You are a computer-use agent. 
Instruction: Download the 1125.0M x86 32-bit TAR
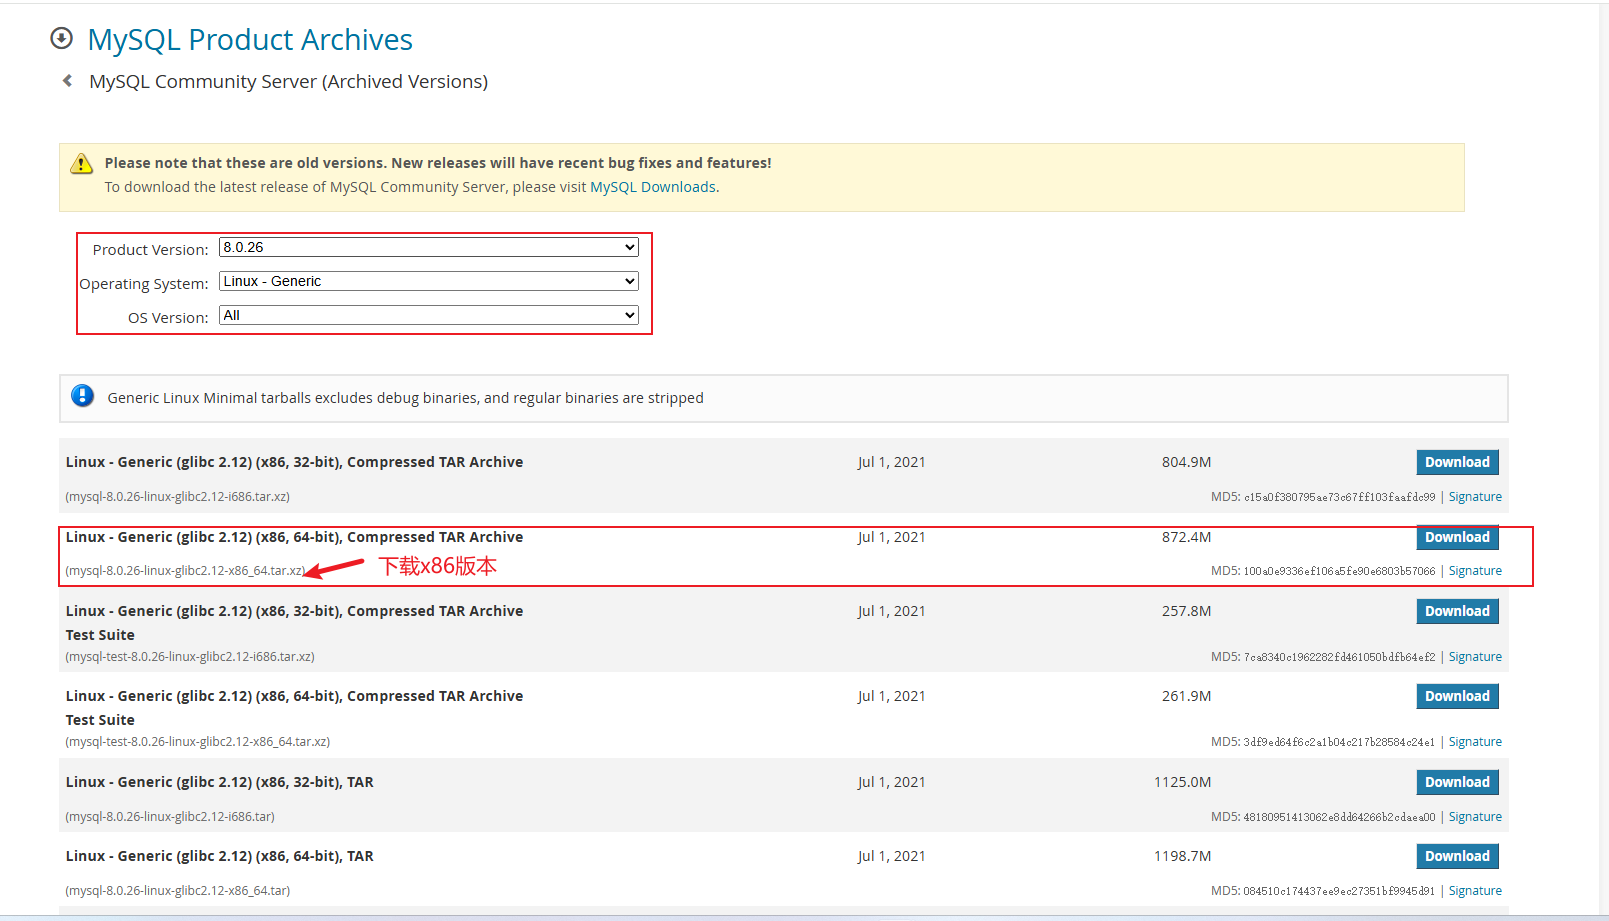(1456, 782)
